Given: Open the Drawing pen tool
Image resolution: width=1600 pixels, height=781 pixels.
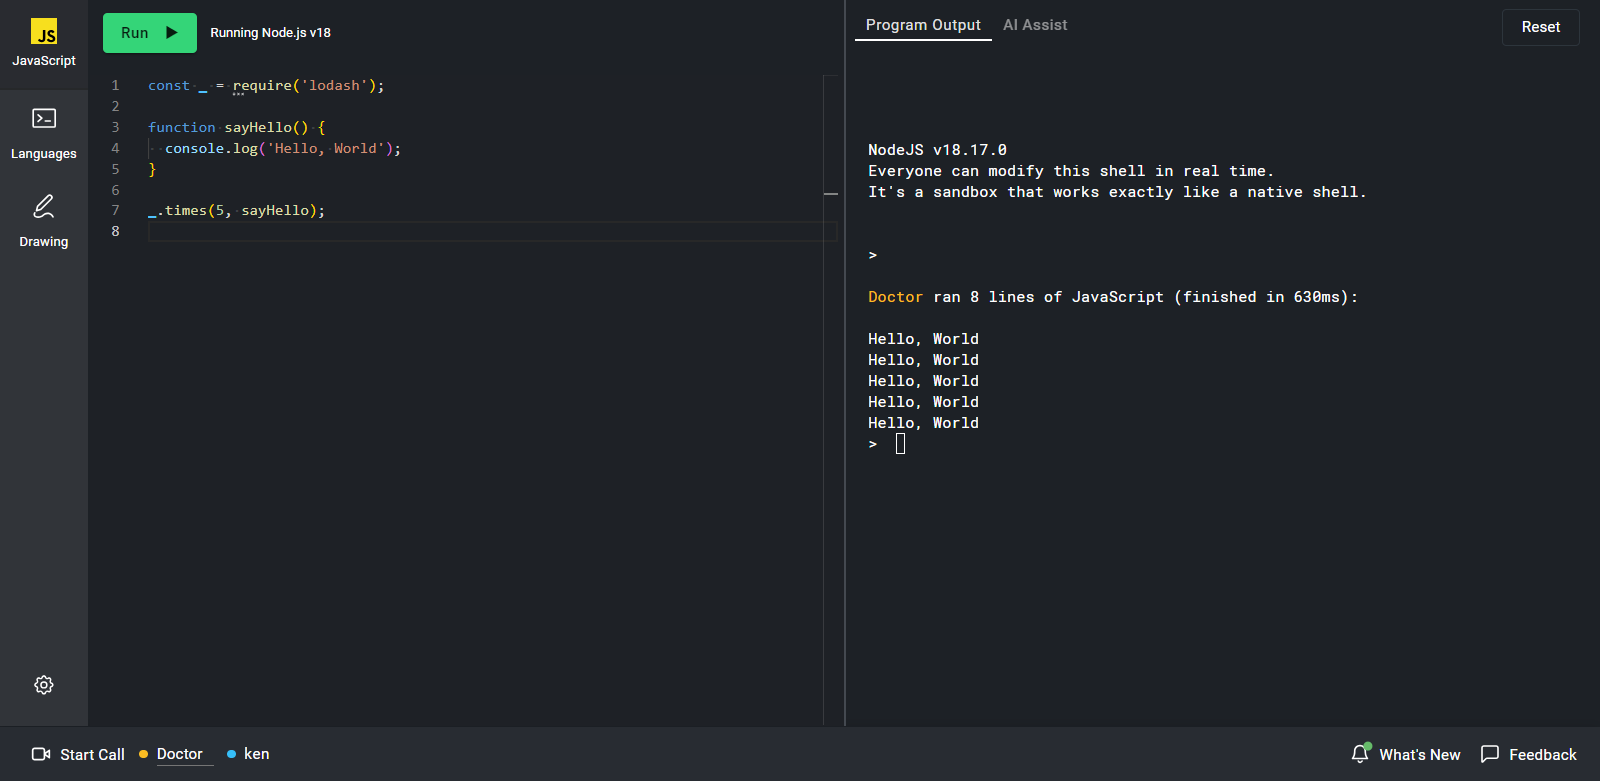Looking at the screenshot, I should tap(44, 207).
